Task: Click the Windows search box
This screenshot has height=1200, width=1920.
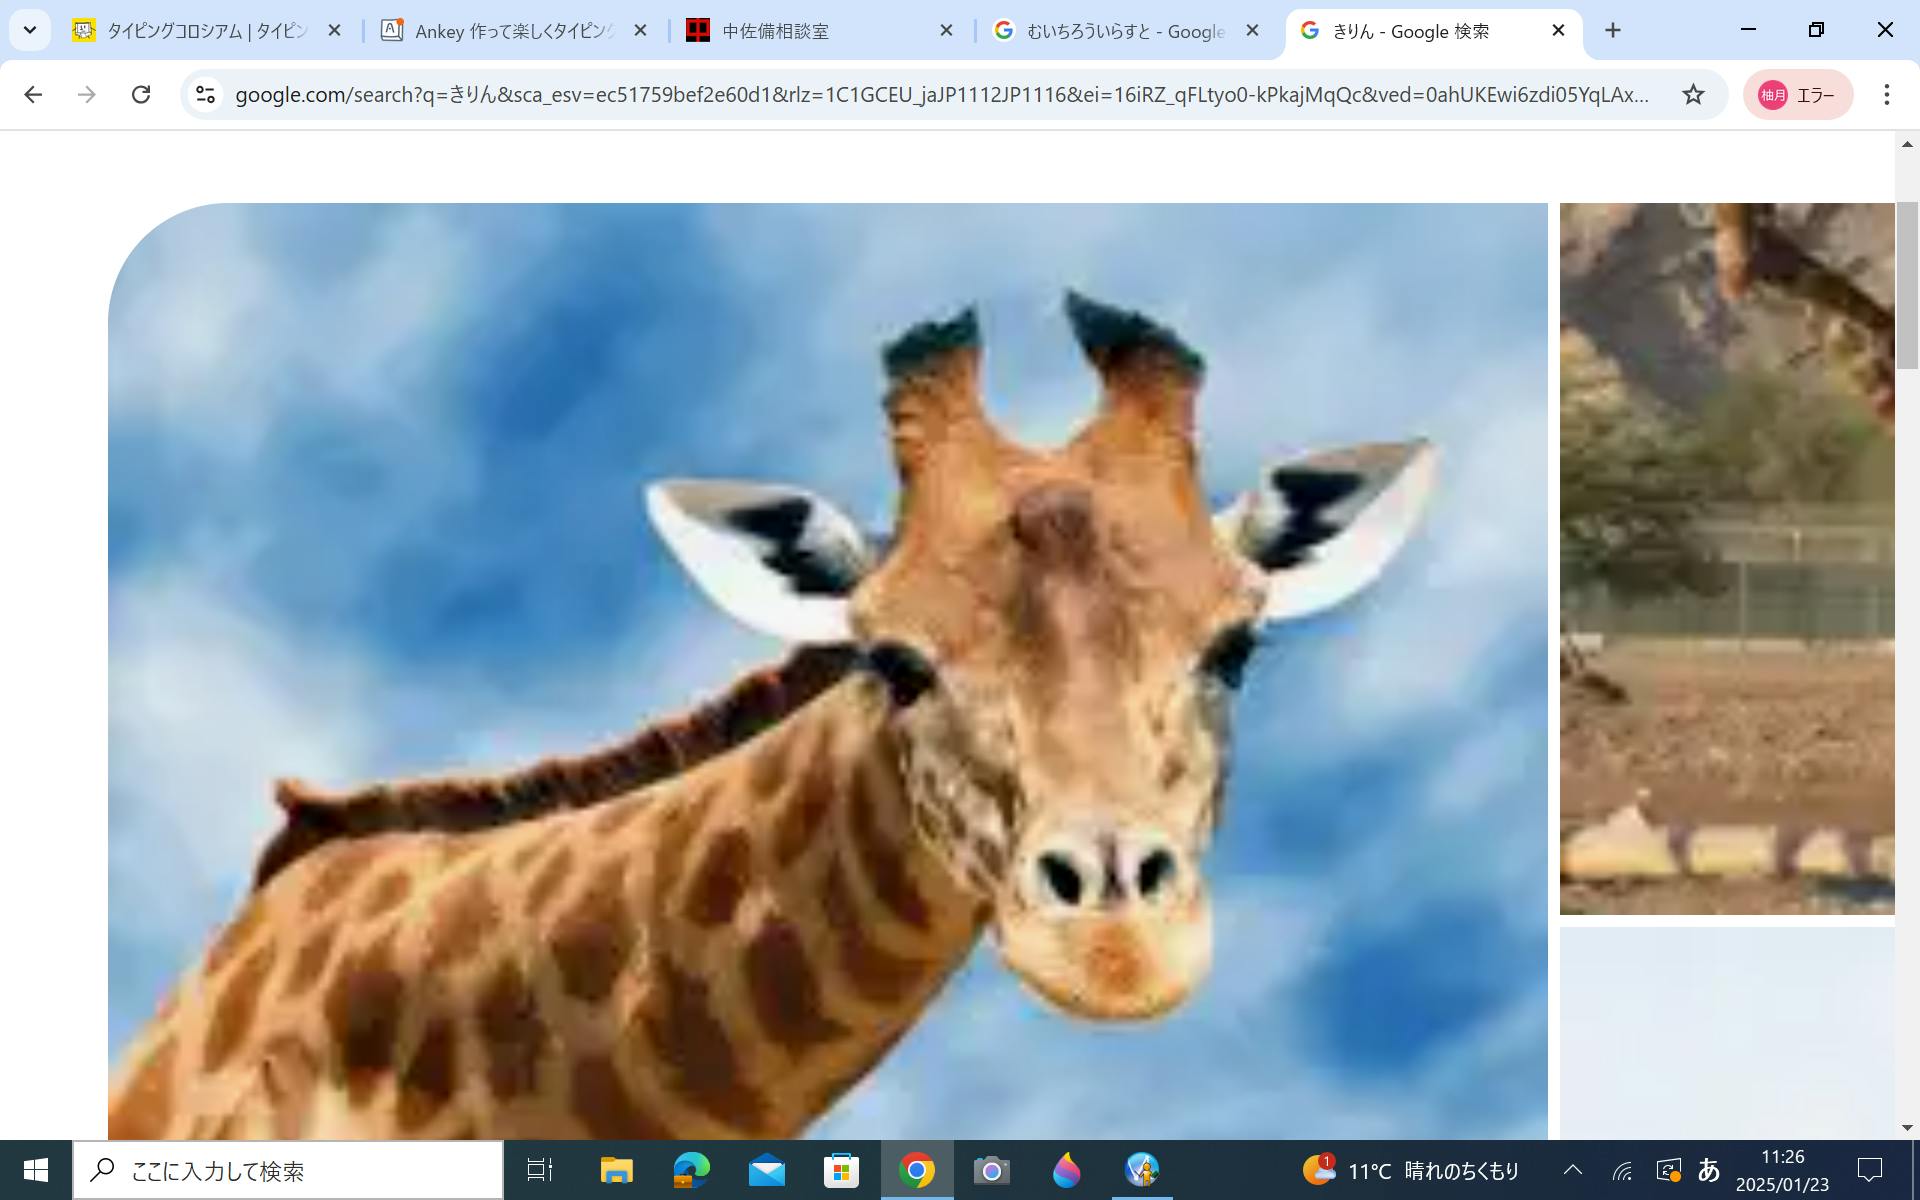Action: coord(288,1170)
